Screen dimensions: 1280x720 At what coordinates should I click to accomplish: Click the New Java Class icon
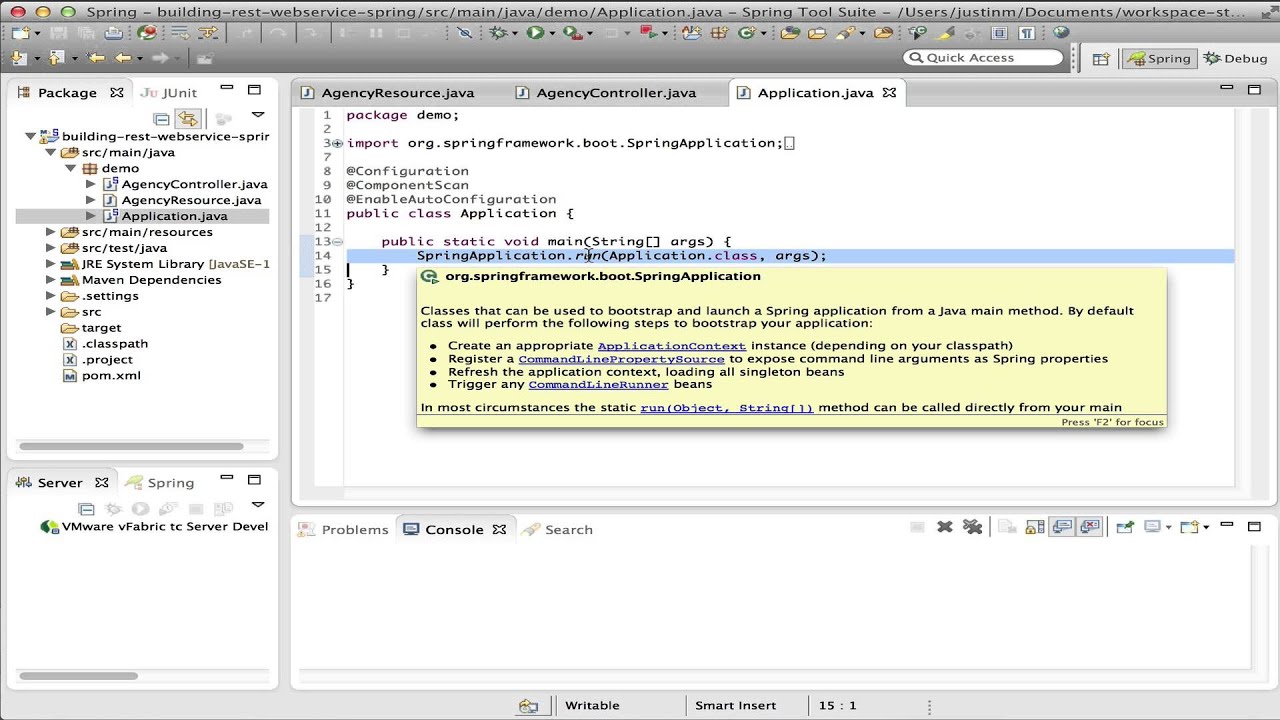point(746,33)
